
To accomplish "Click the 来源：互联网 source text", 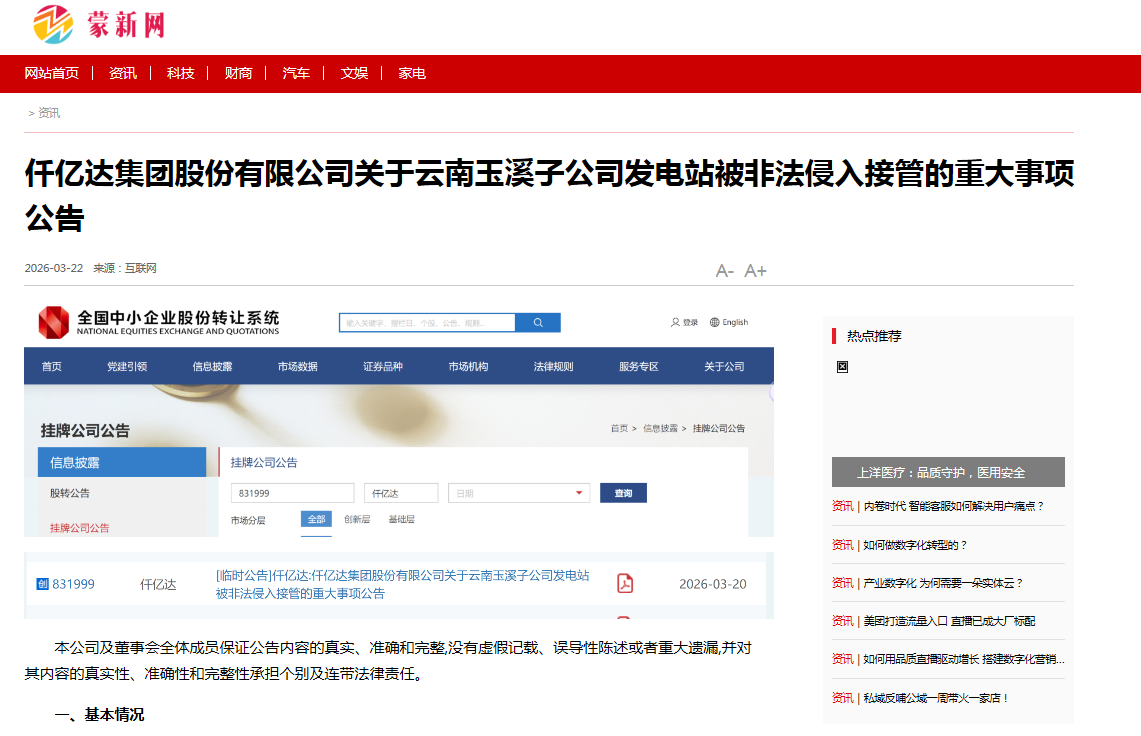I will [x=124, y=268].
